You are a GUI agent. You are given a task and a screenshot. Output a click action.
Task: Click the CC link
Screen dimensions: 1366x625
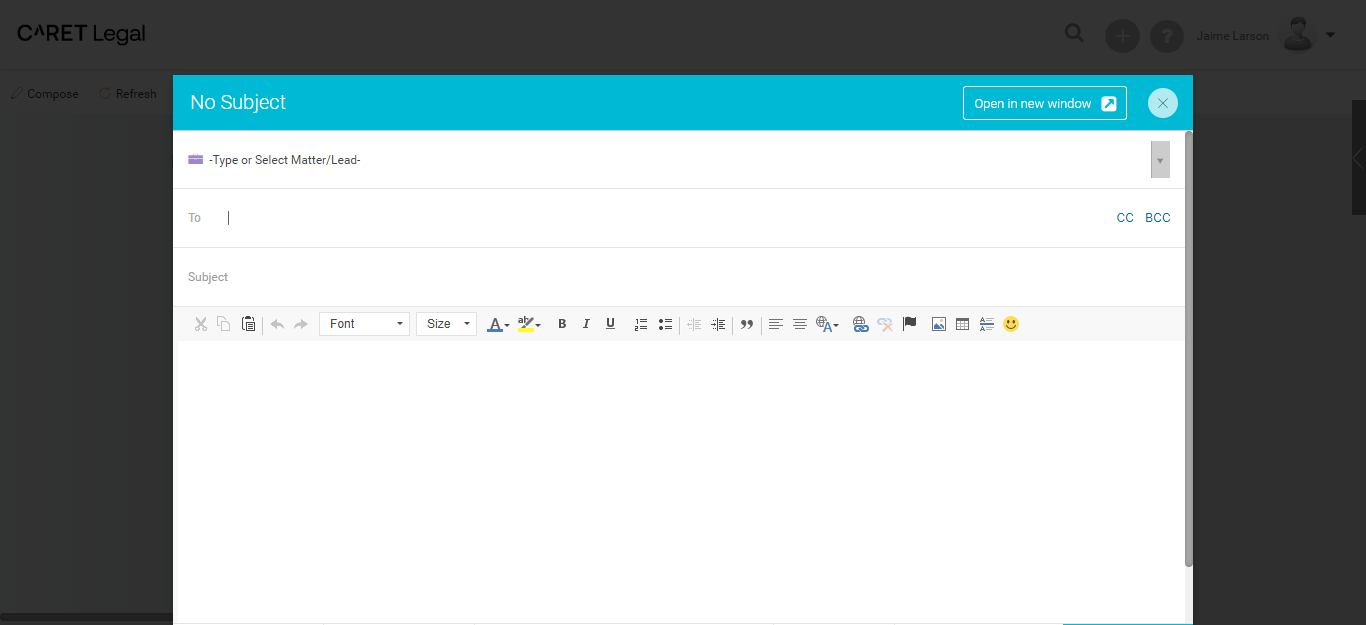[1125, 218]
